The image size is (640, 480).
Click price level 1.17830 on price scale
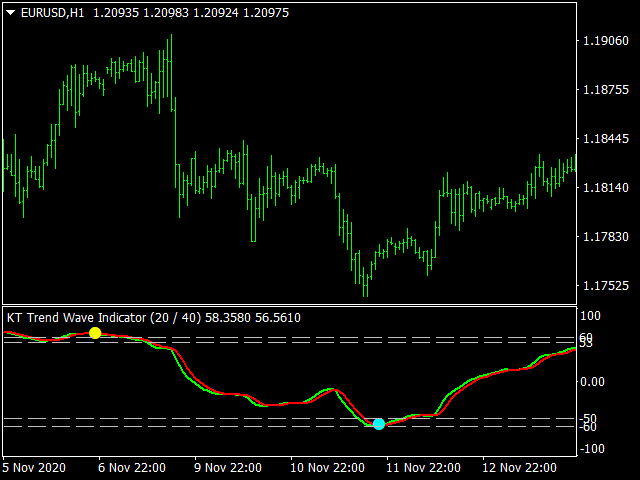click(x=606, y=237)
